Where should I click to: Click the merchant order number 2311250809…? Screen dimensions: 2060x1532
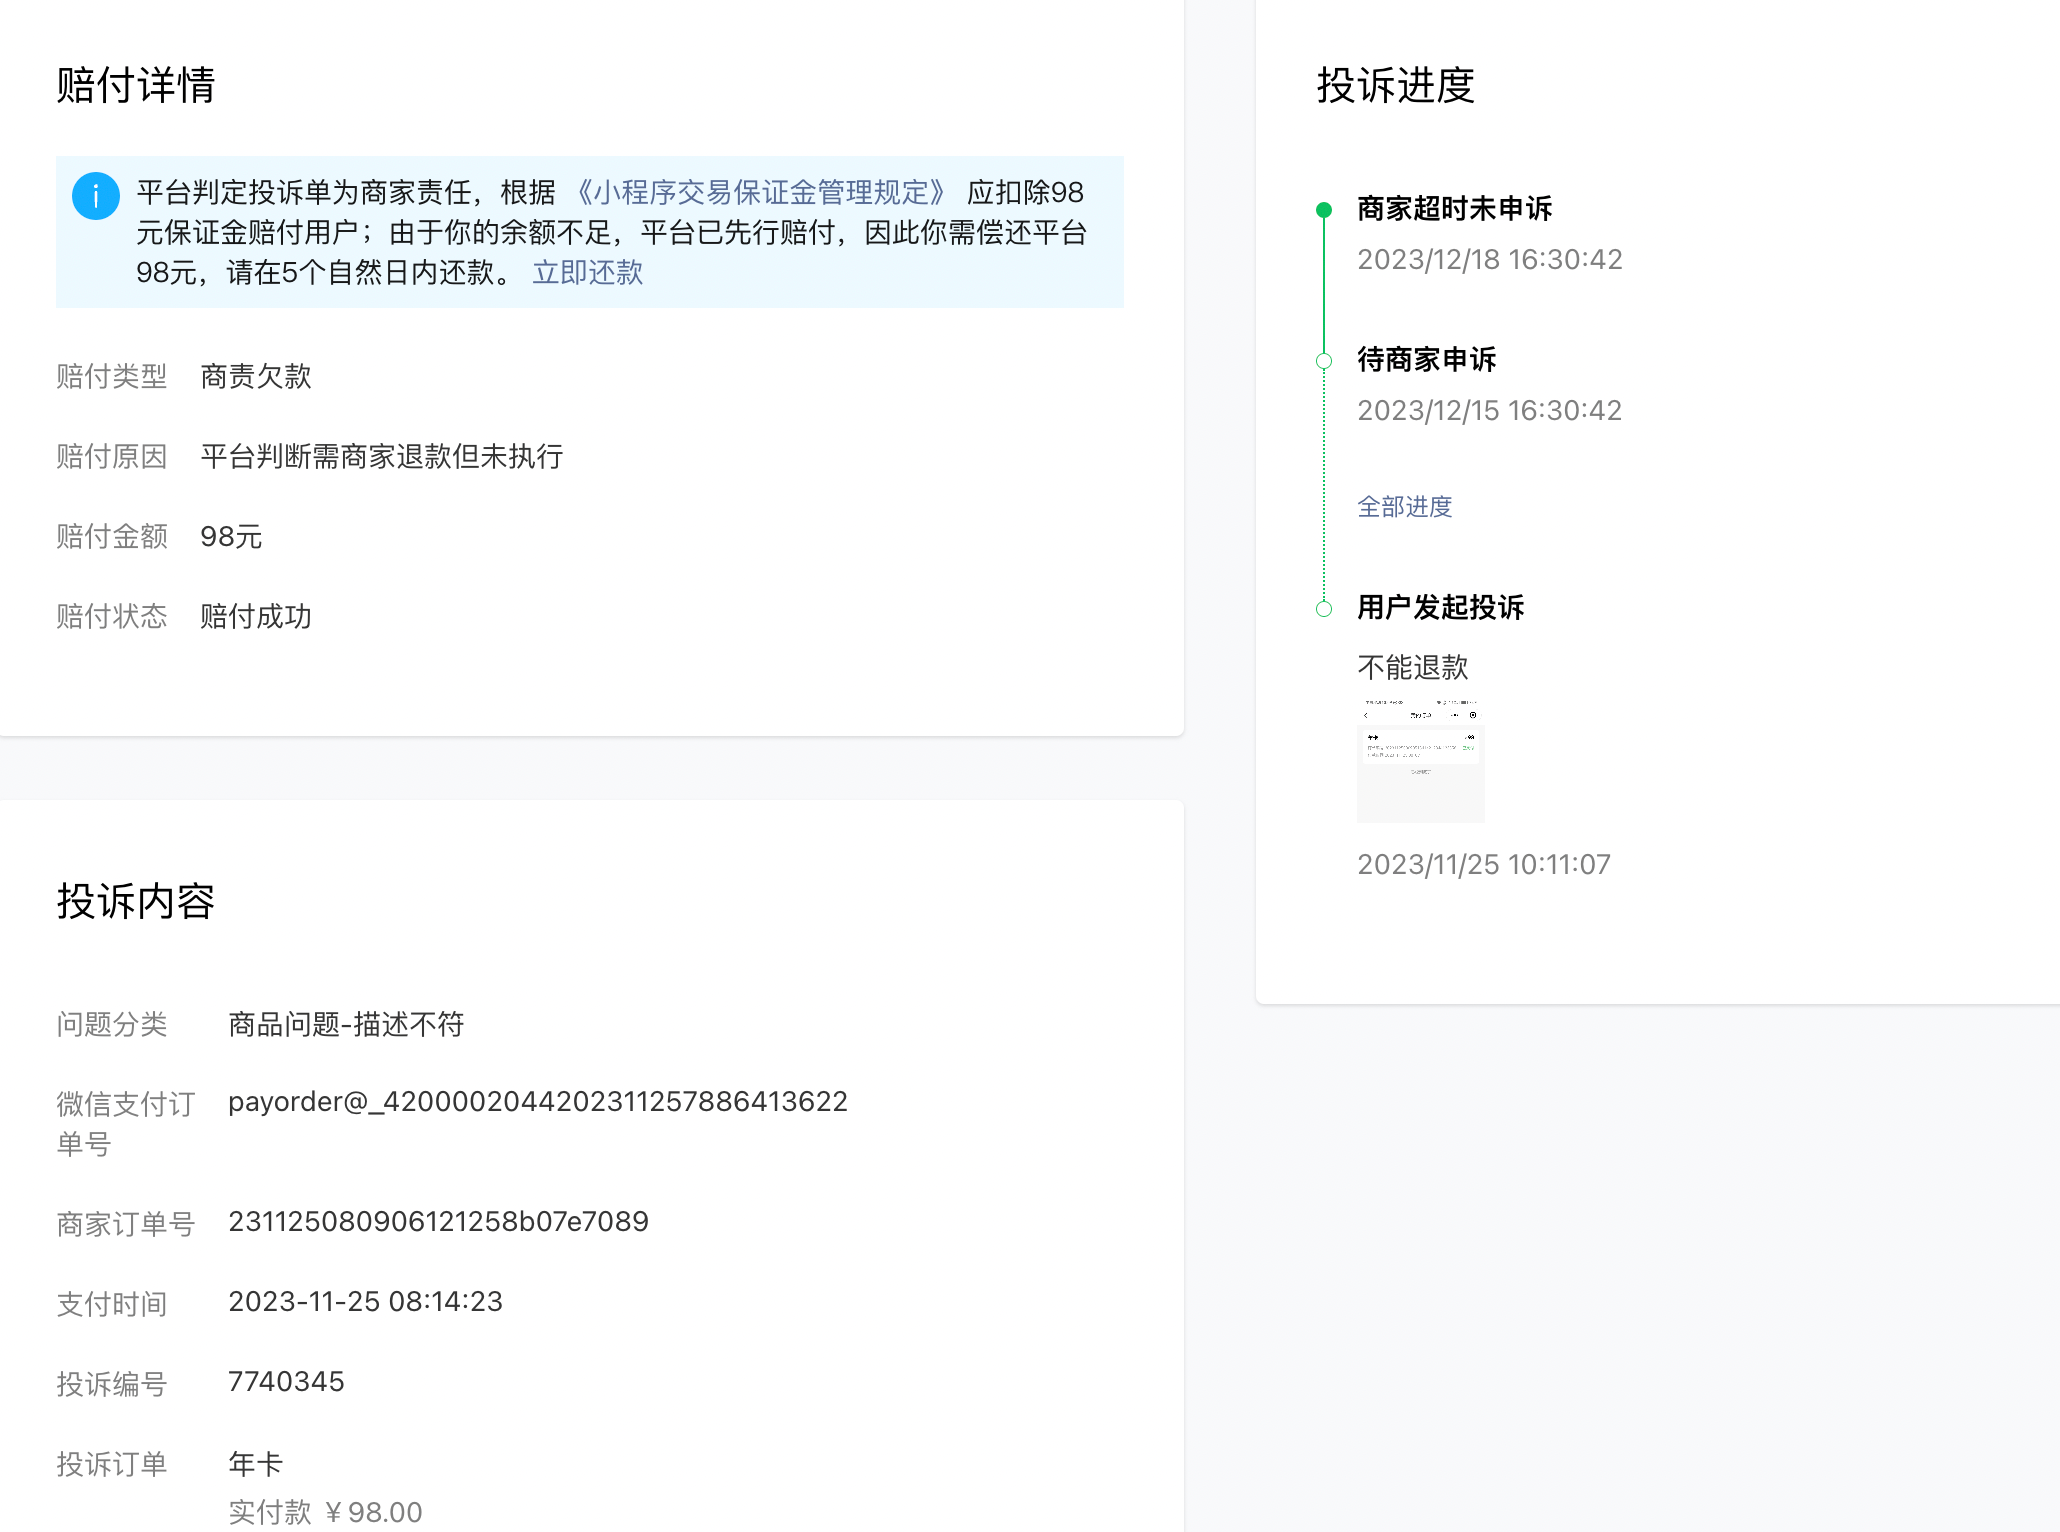438,1222
